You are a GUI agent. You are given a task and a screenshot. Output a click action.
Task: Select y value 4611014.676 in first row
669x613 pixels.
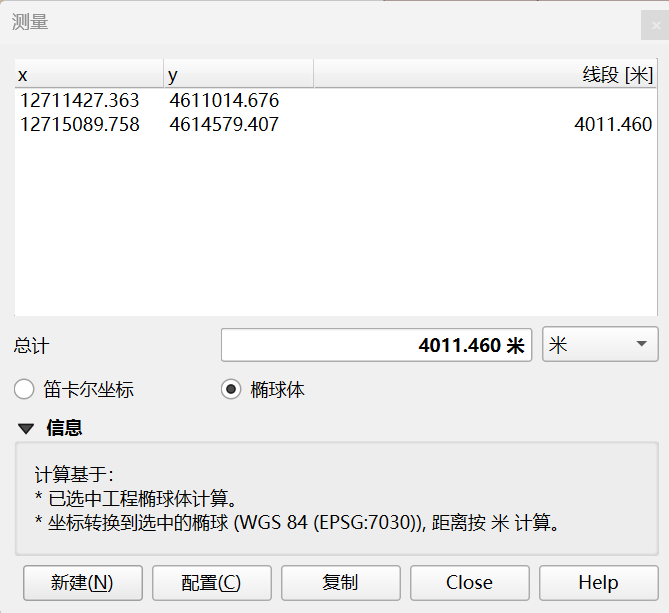[224, 101]
